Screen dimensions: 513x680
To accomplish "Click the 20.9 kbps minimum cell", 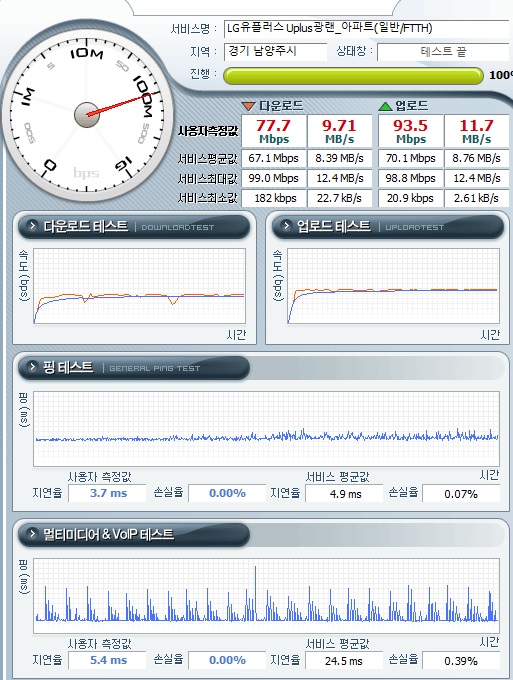I will 411,198.
